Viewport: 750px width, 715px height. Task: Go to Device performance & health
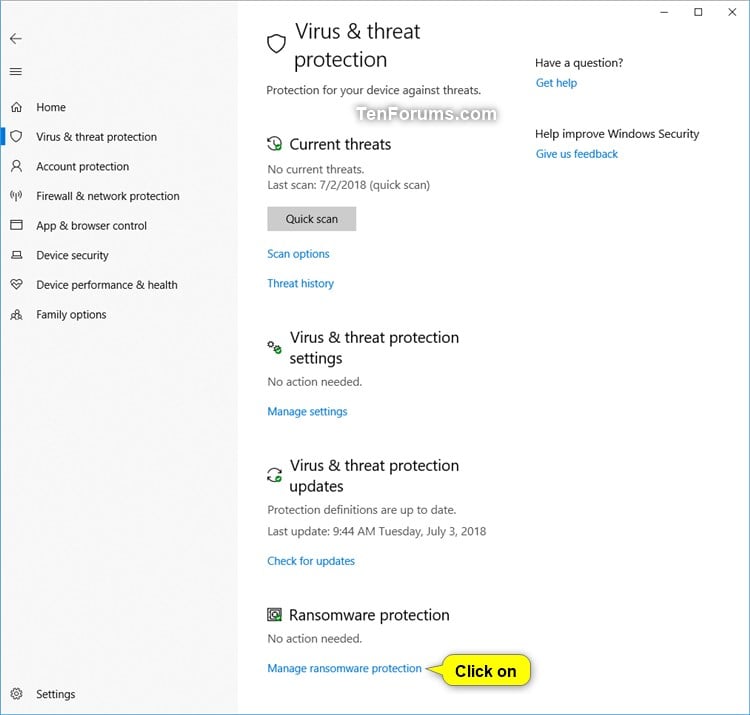(x=107, y=285)
